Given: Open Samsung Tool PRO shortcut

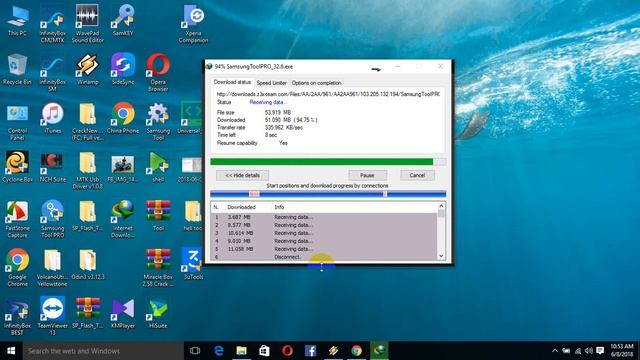Looking at the screenshot, I should point(53,219).
